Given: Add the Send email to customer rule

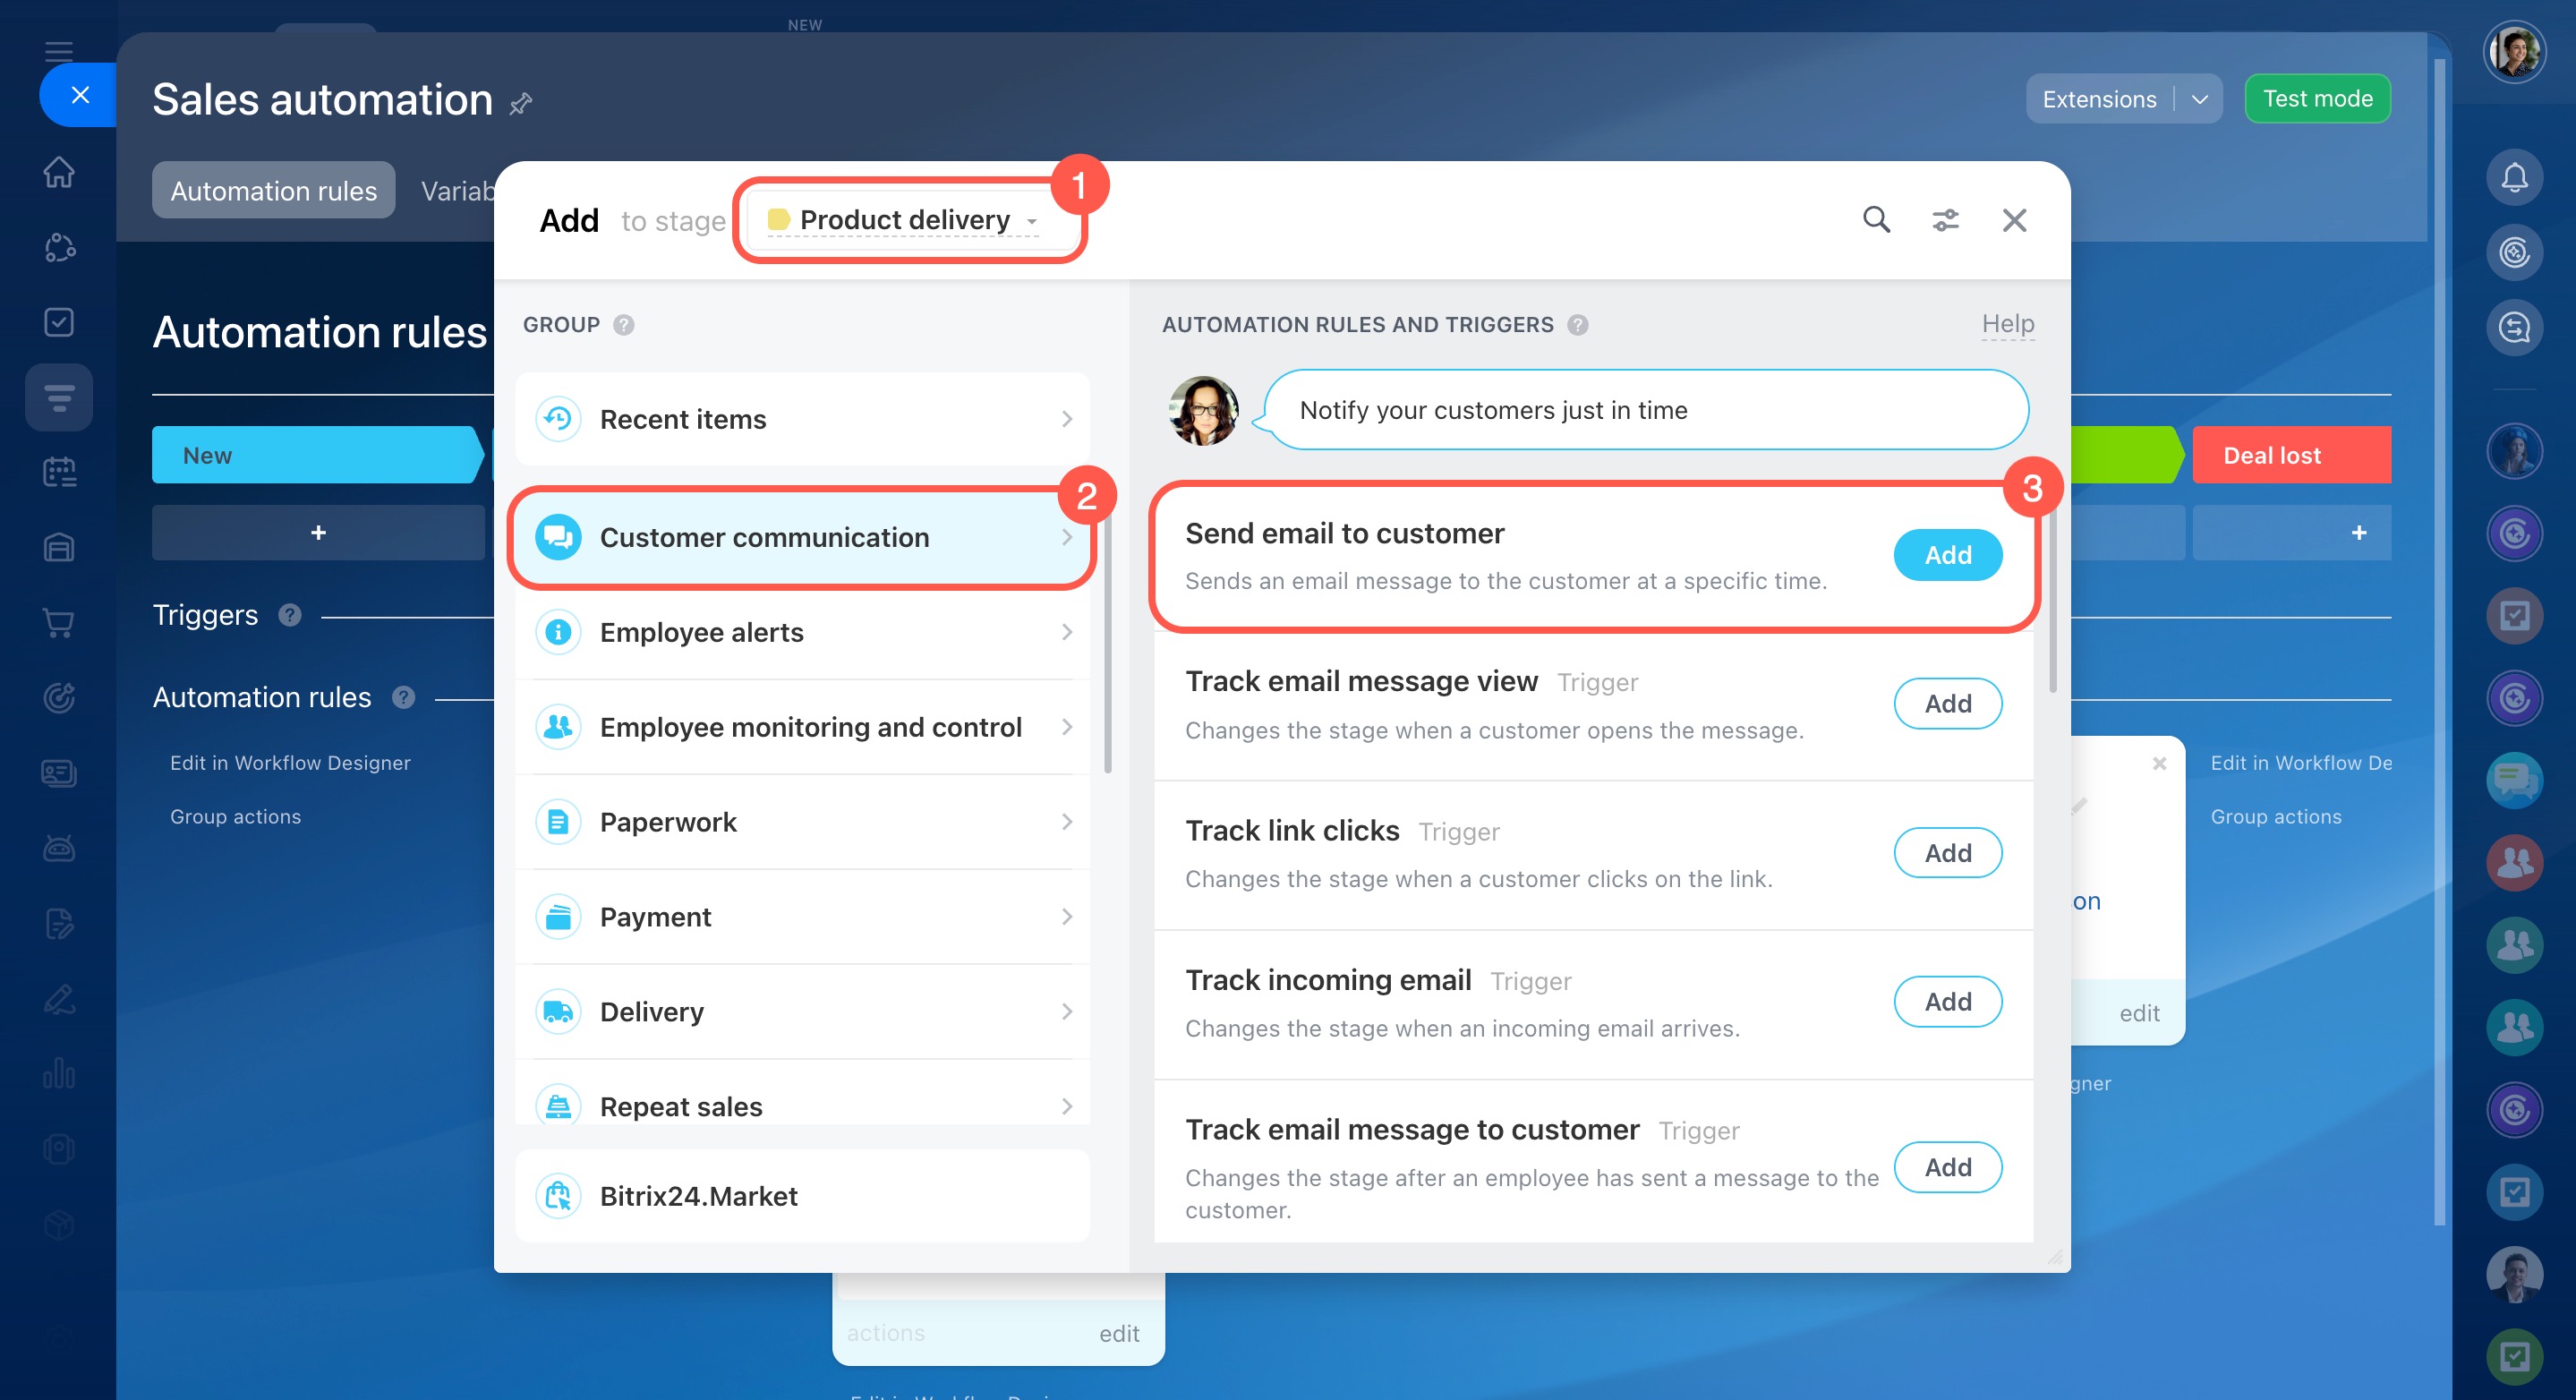Looking at the screenshot, I should click(x=1947, y=555).
